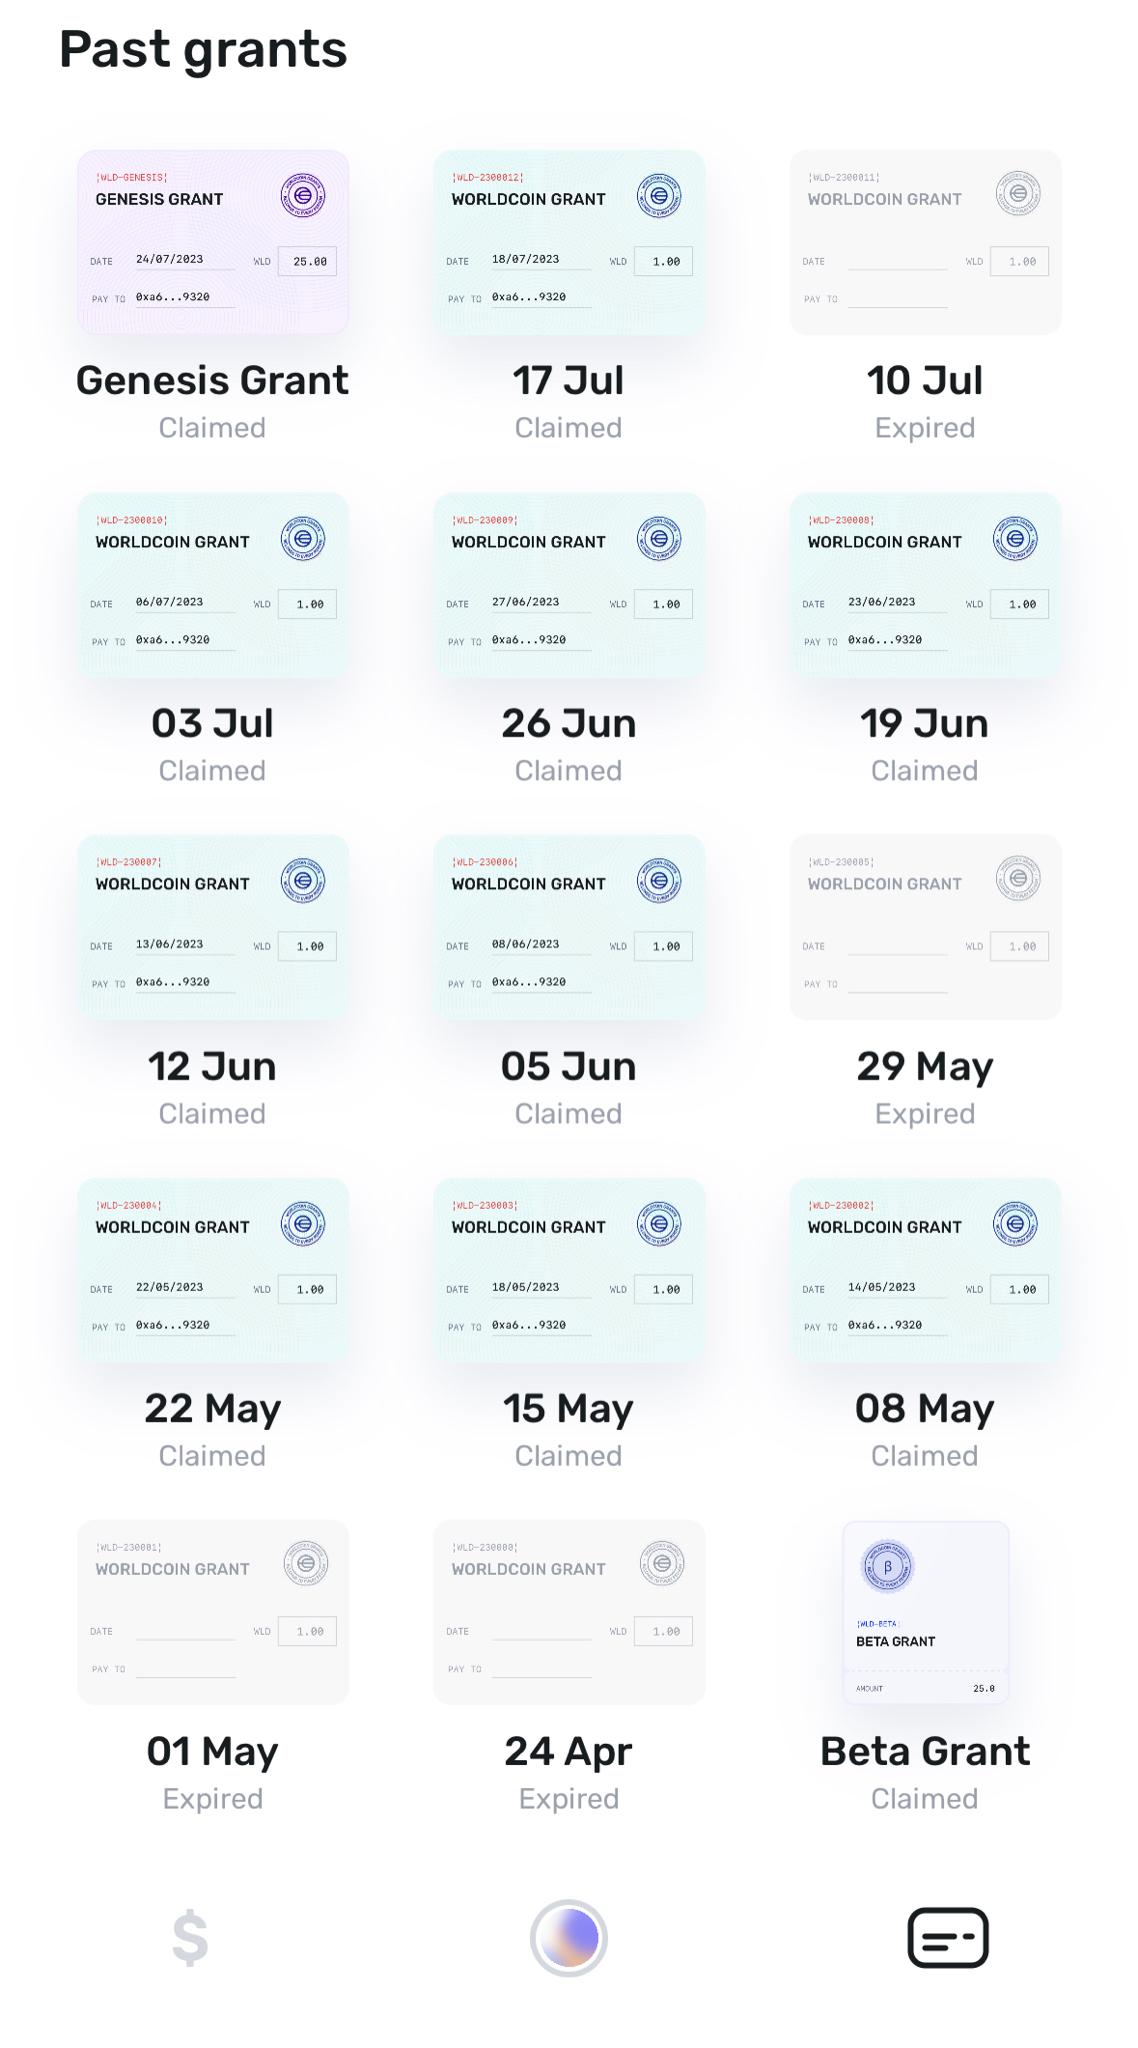Click the 01 May Expired status text
Screen dimensions: 1138x2048
point(213,1798)
